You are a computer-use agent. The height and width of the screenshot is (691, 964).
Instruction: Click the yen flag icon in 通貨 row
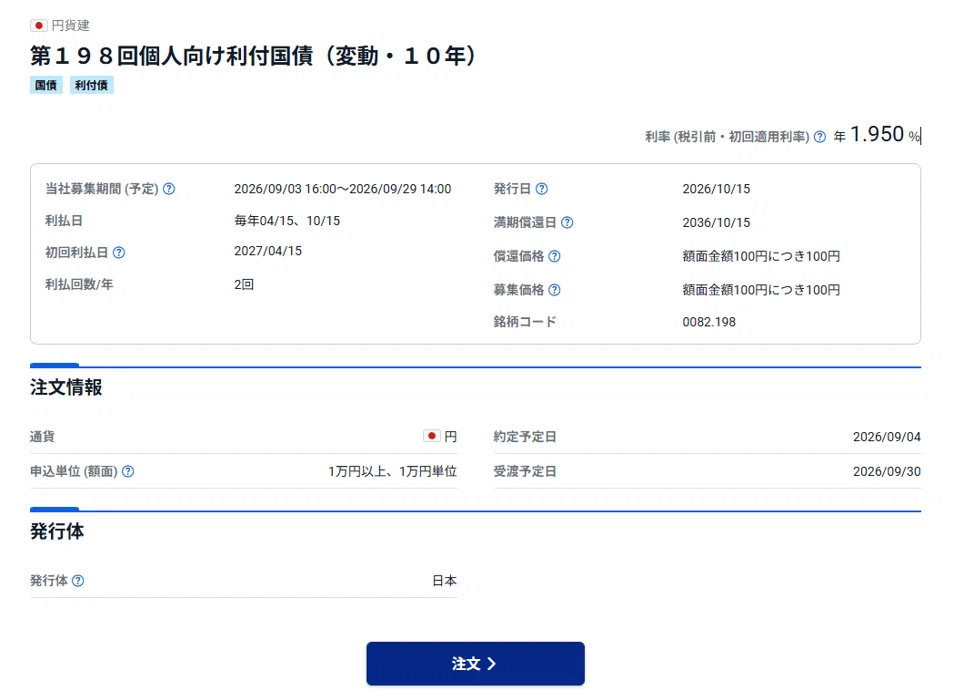[x=432, y=436]
